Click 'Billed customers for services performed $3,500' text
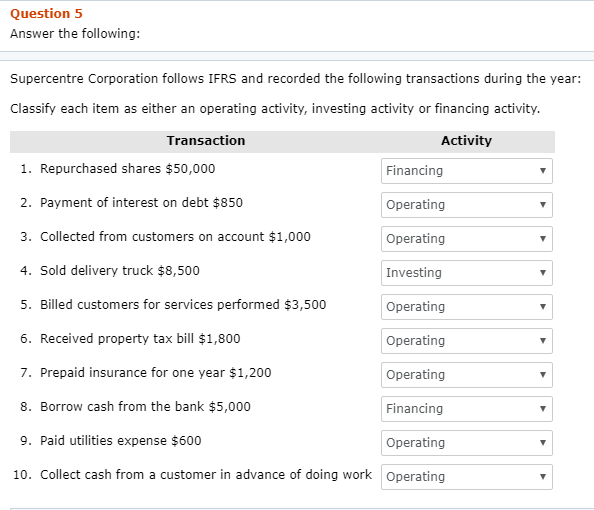The image size is (594, 510). click(183, 305)
